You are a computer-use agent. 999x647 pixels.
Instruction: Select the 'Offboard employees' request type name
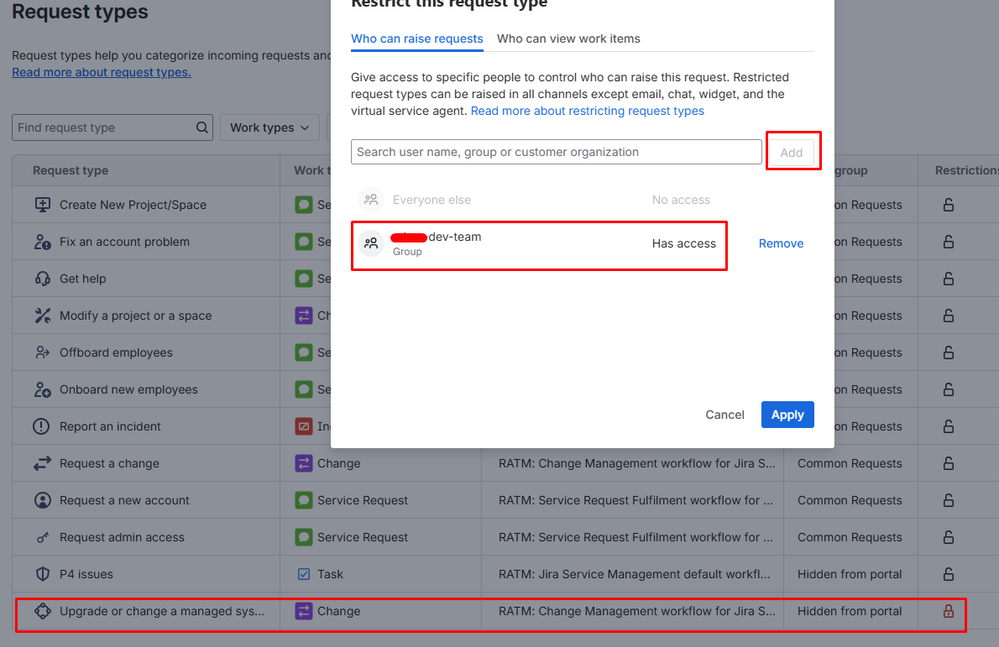pyautogui.click(x=116, y=352)
